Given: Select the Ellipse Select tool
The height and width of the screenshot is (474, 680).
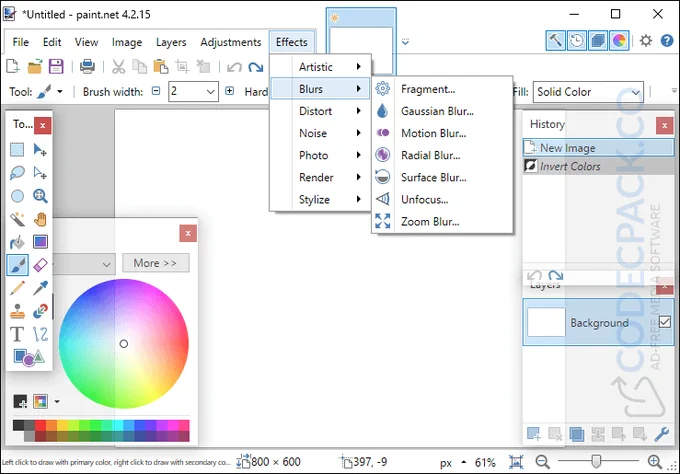Looking at the screenshot, I should pyautogui.click(x=17, y=196).
